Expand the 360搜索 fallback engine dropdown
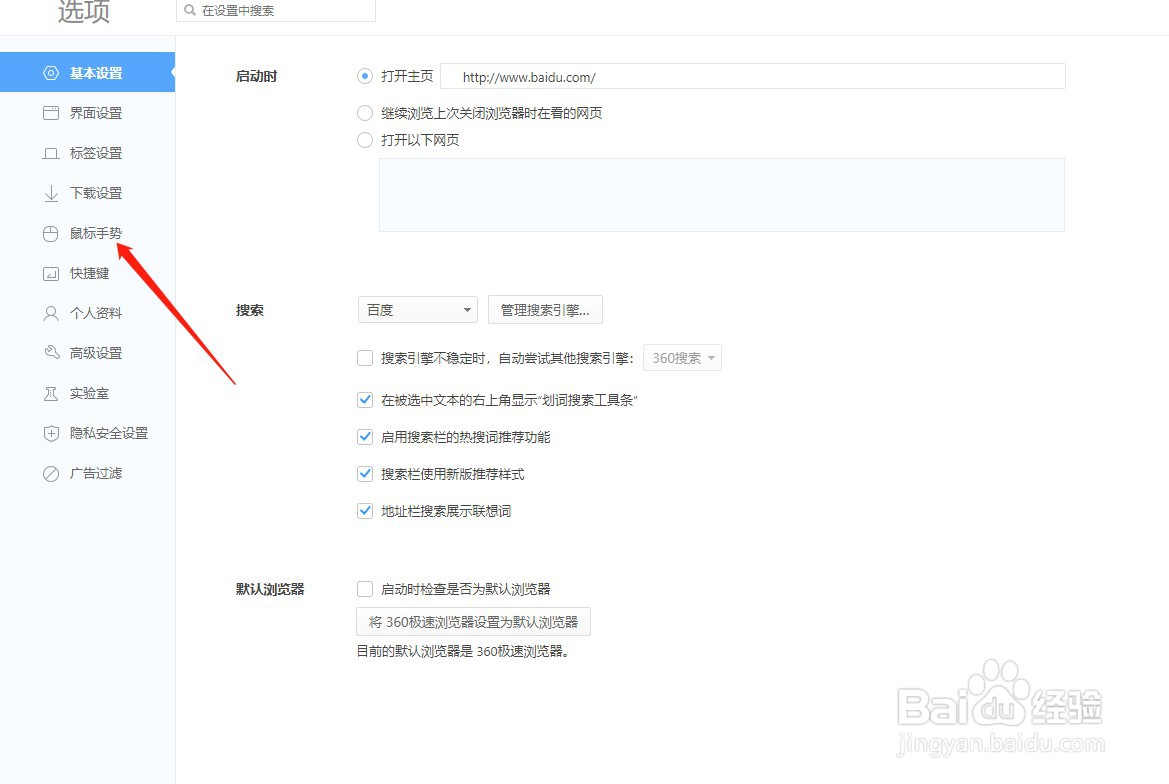Screen dimensions: 1169x784 click(x=682, y=357)
